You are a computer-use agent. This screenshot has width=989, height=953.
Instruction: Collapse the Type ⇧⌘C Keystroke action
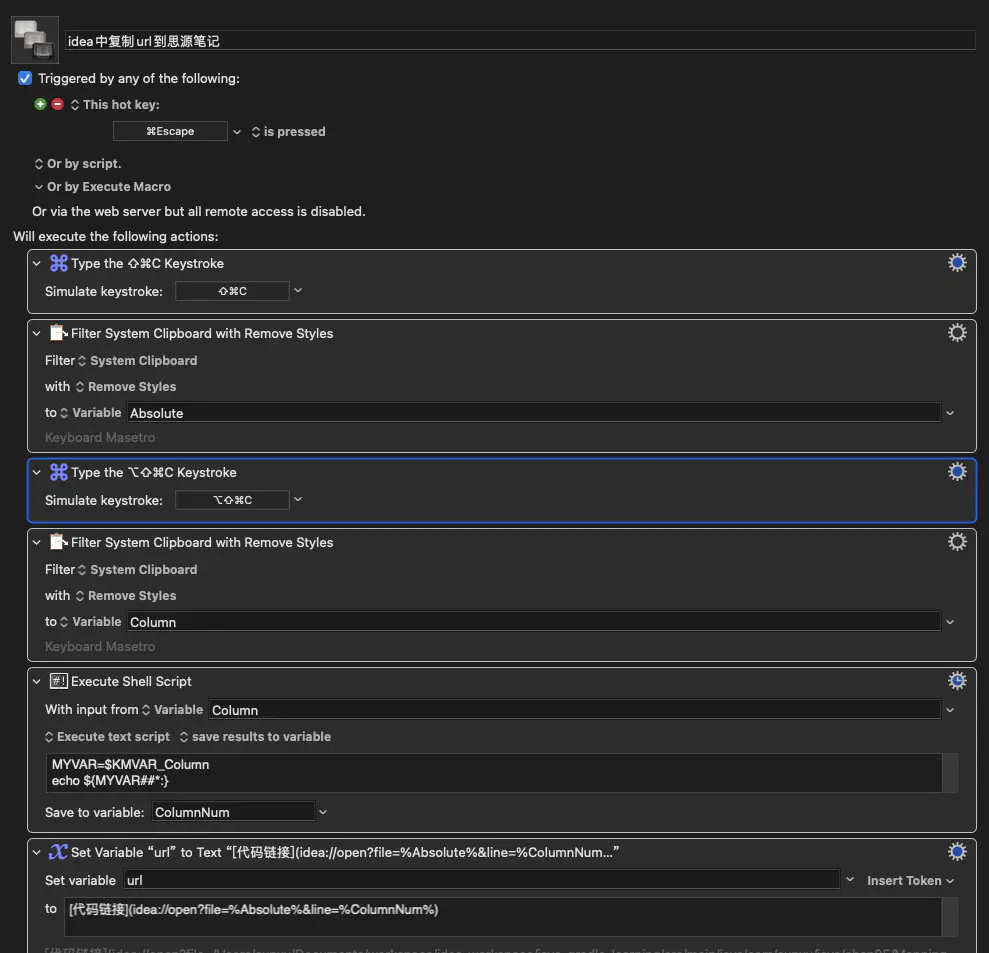[38, 263]
